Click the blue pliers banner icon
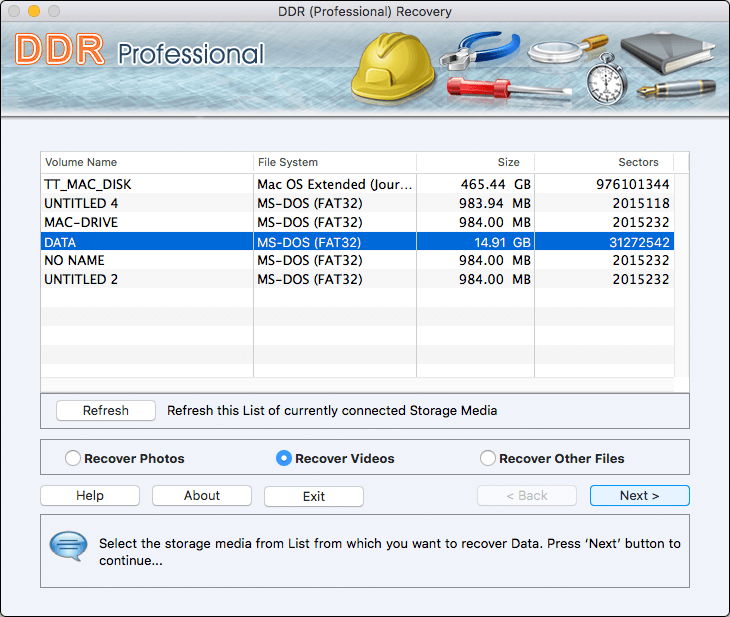 [x=480, y=49]
